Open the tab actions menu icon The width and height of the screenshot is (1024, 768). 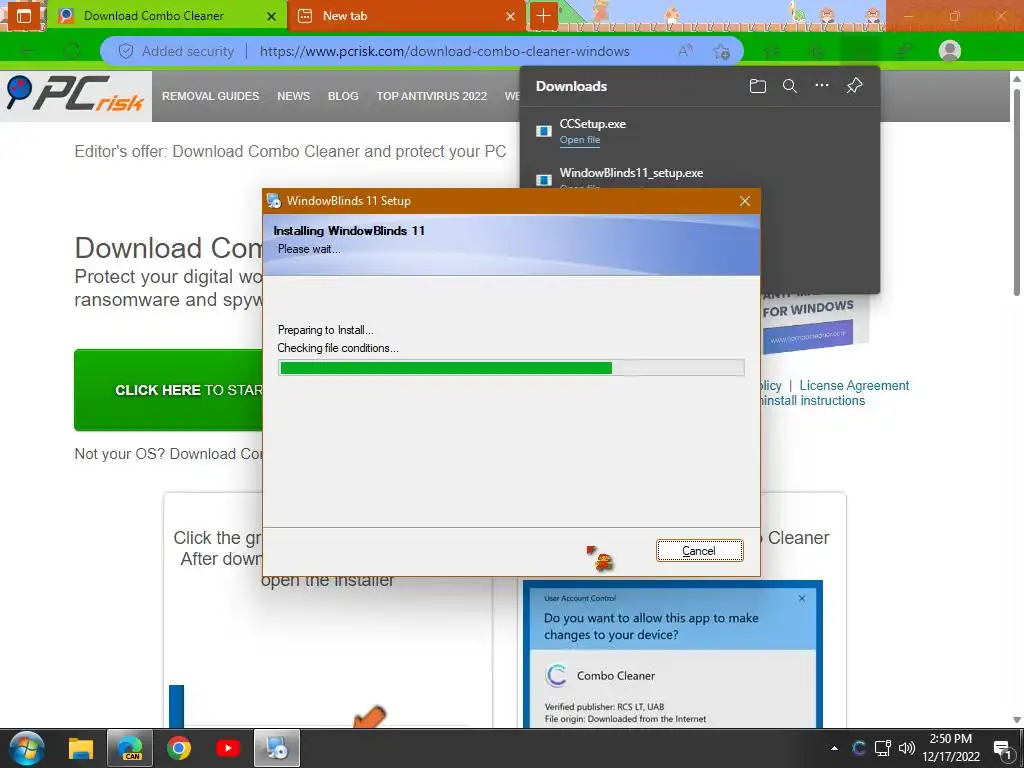pyautogui.click(x=24, y=16)
